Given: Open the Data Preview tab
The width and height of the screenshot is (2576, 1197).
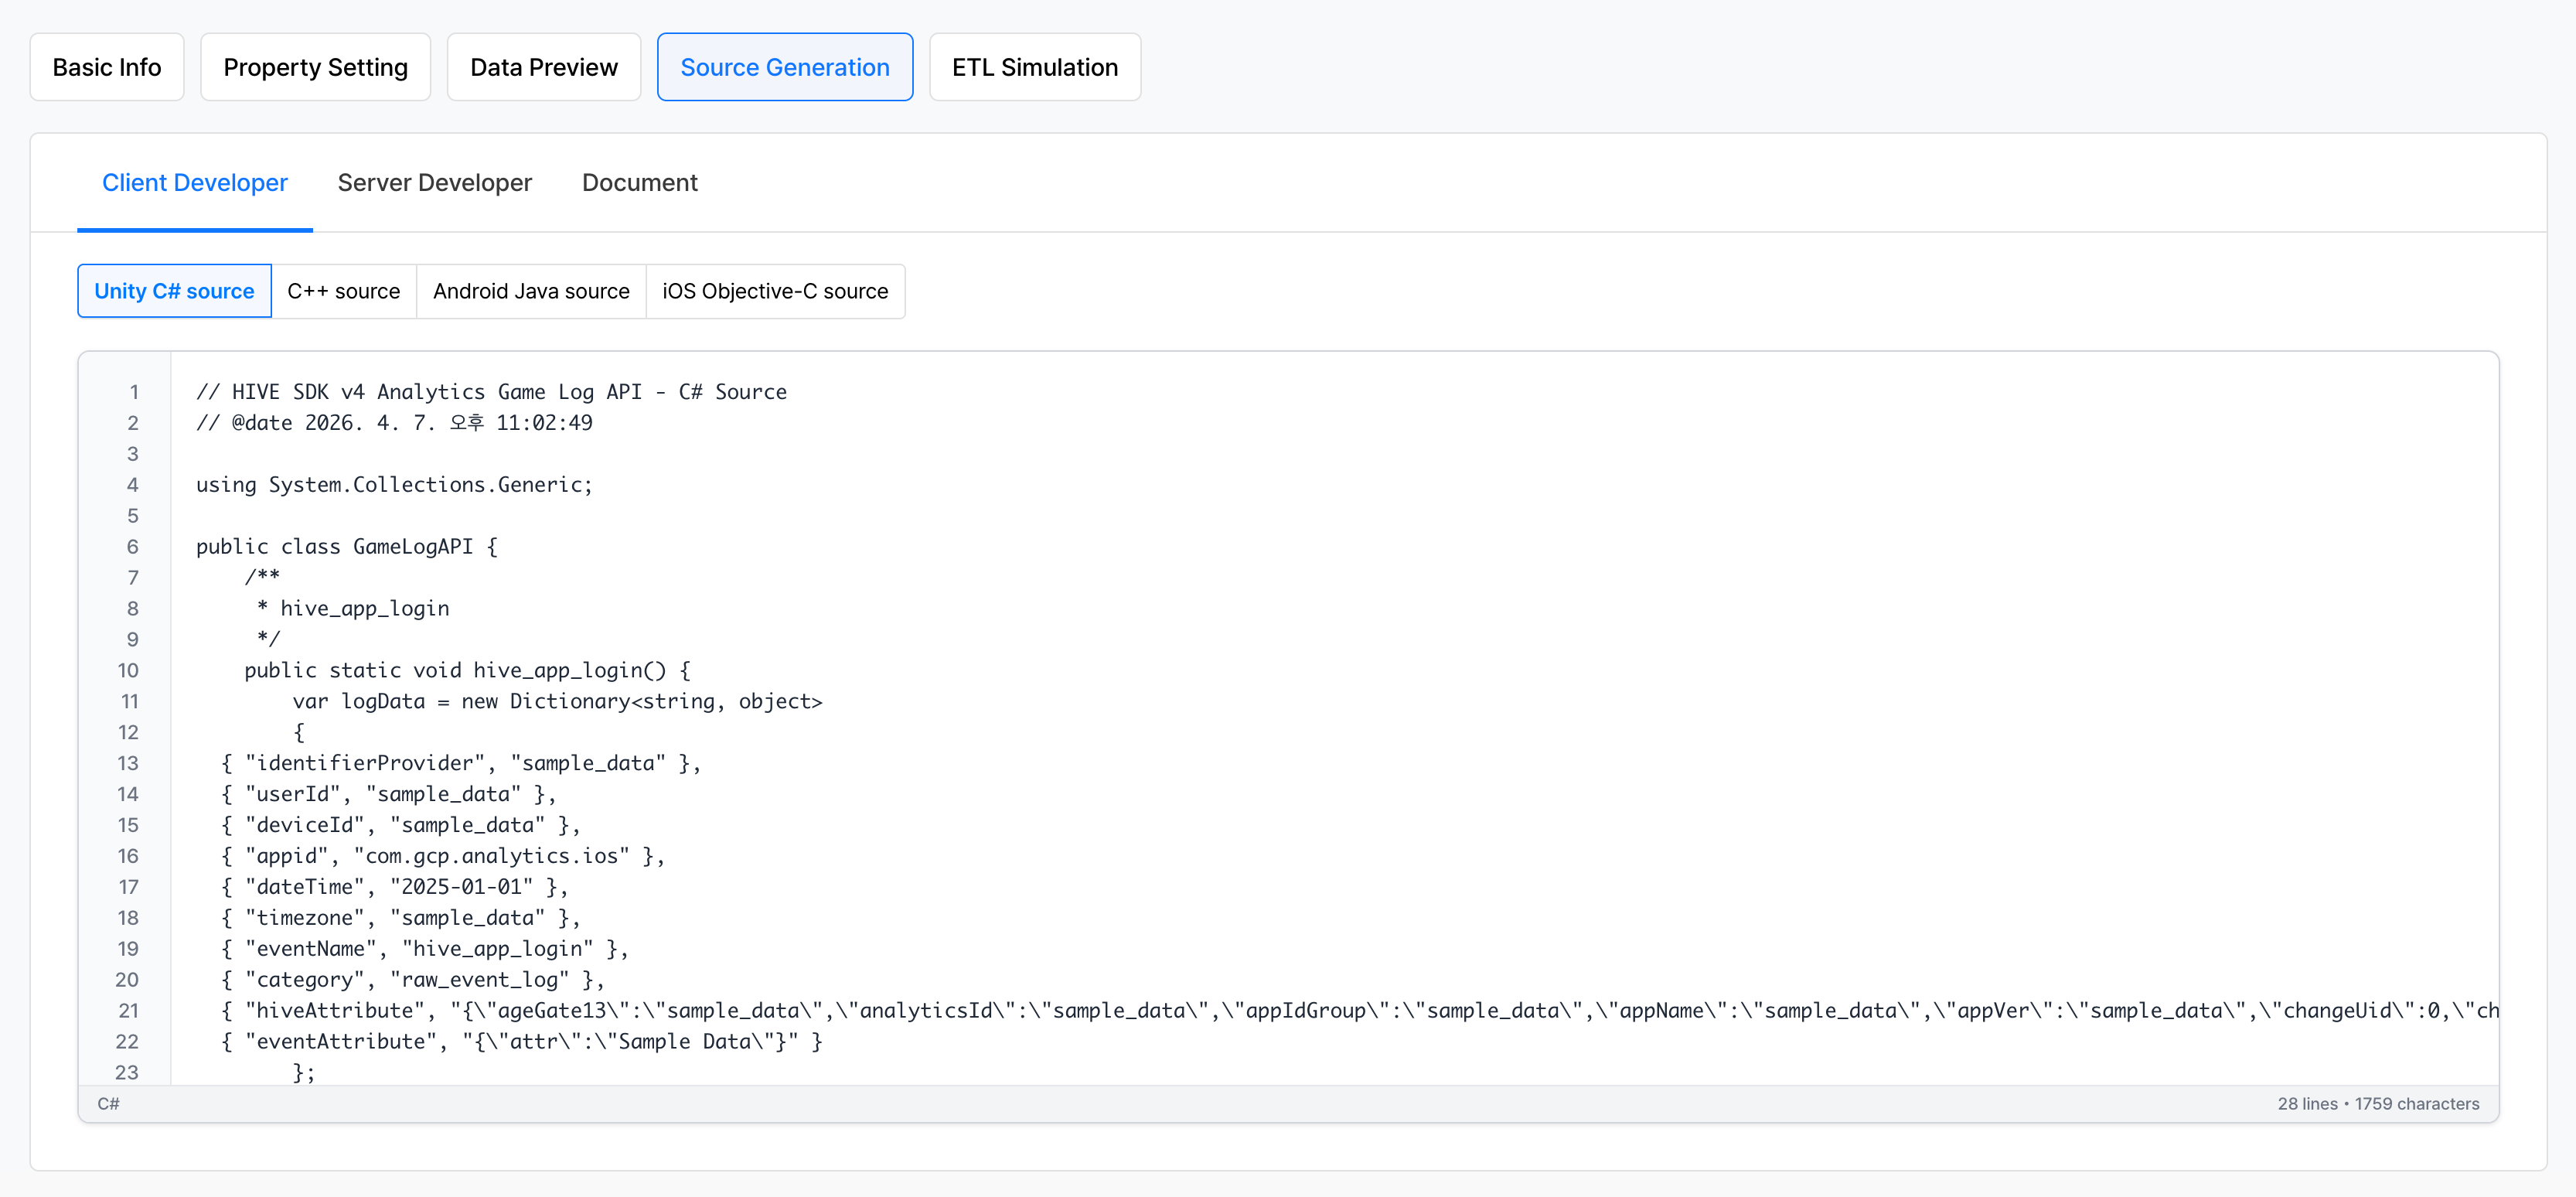Looking at the screenshot, I should coord(543,67).
